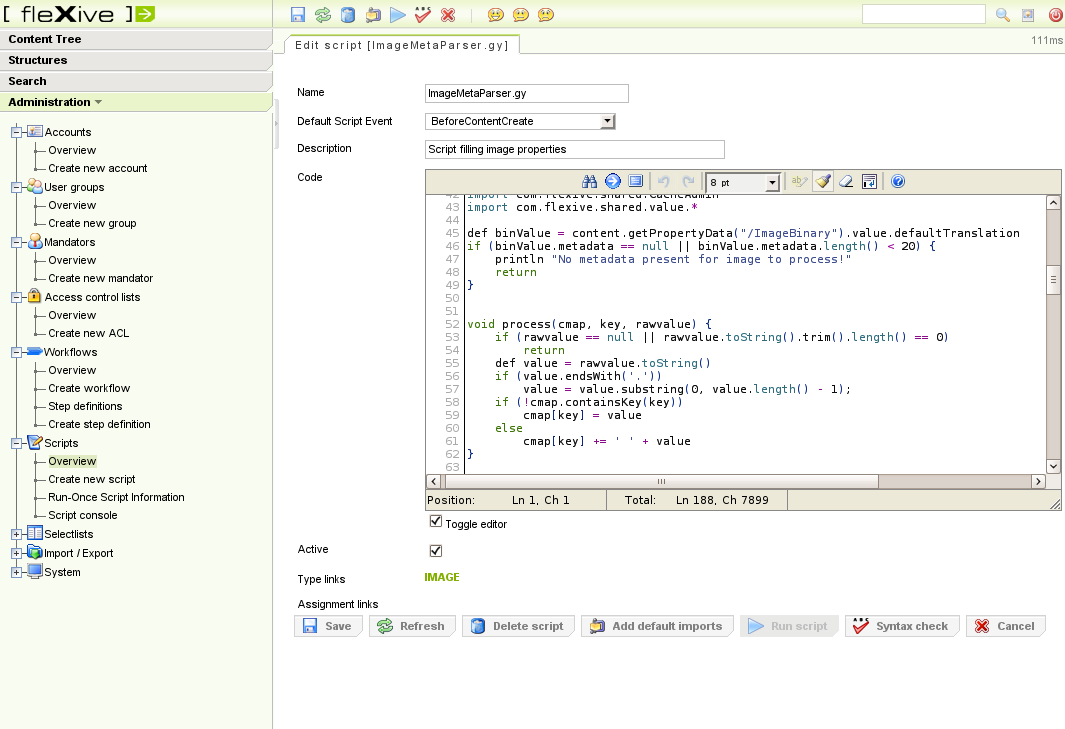
Task: Open the Structures sidebar tab
Action: tap(136, 60)
